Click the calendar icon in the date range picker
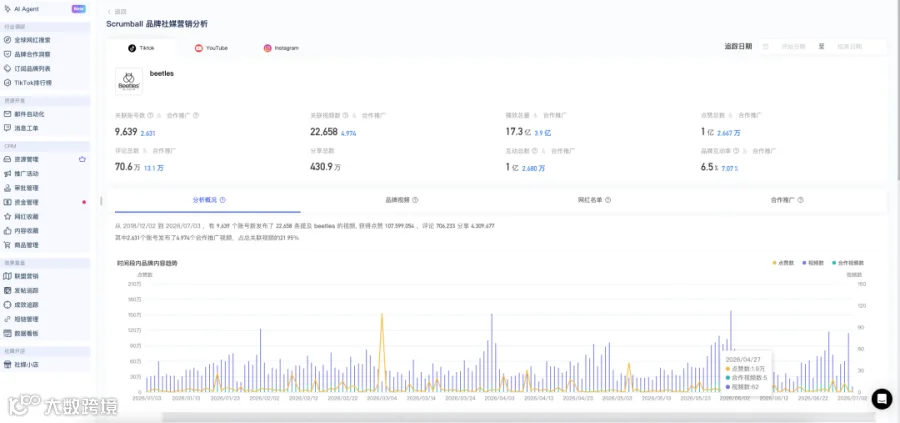The height and width of the screenshot is (423, 900). (x=766, y=46)
